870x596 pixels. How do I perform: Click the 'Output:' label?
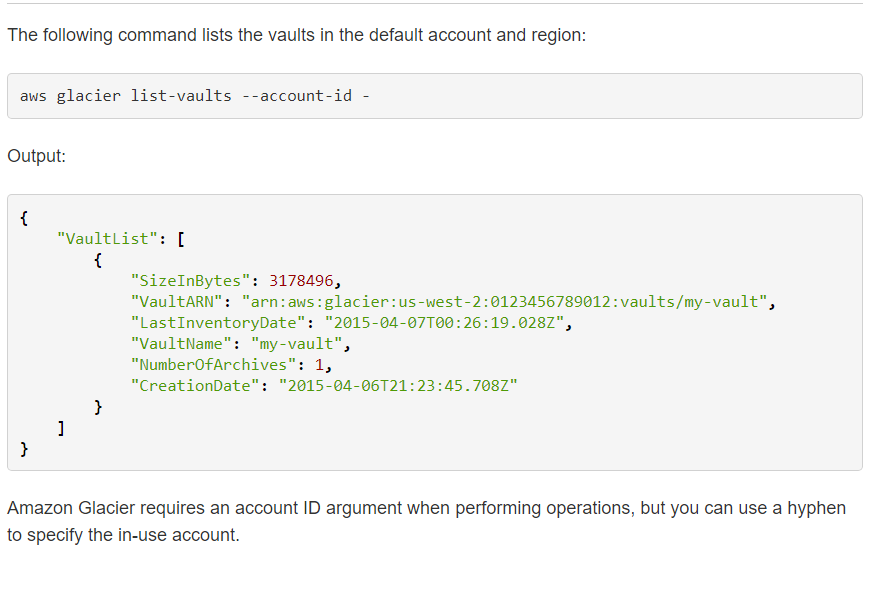[x=36, y=157]
